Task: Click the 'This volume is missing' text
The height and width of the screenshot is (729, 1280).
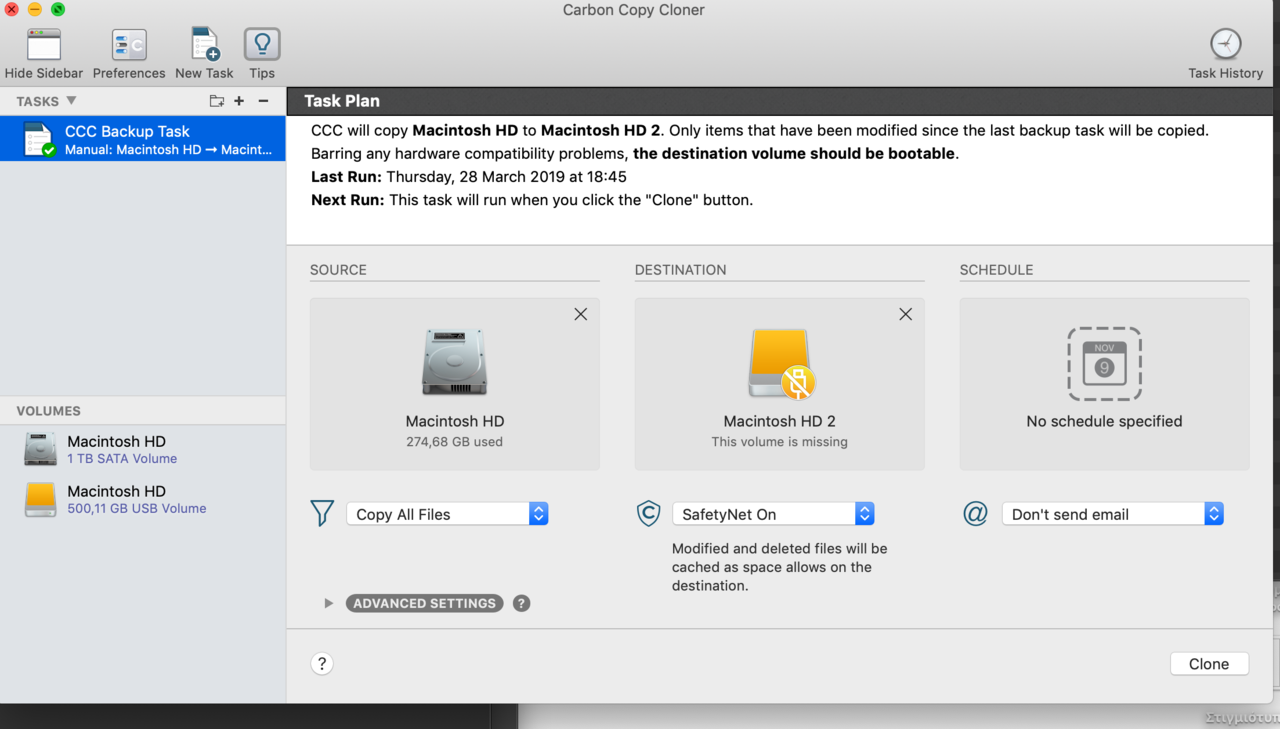Action: 780,442
